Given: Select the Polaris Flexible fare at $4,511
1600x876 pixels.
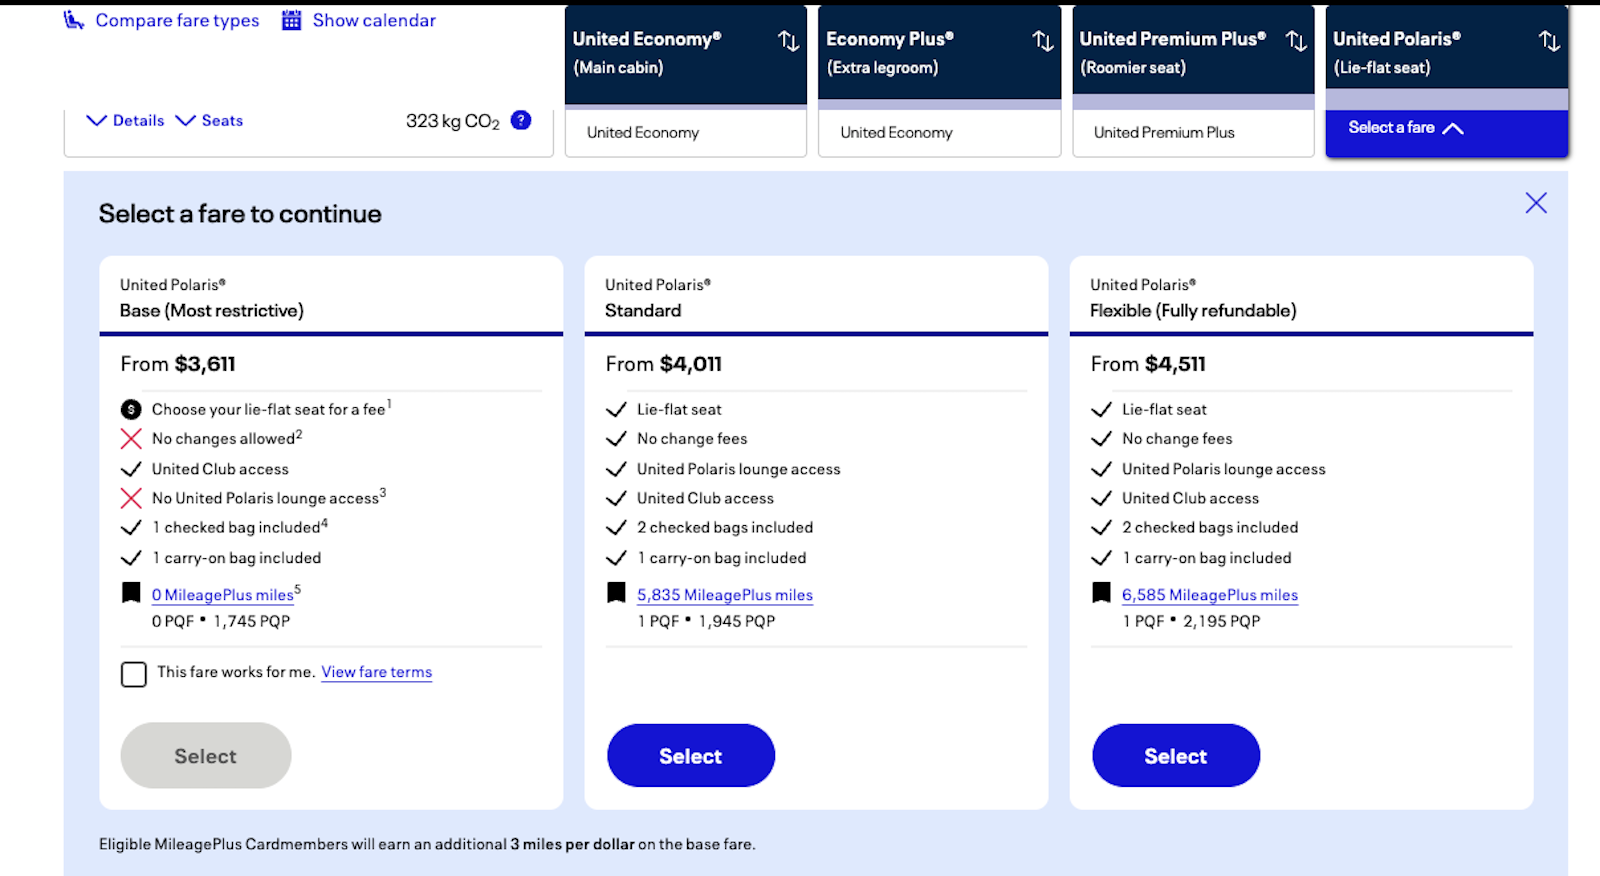Looking at the screenshot, I should 1176,756.
